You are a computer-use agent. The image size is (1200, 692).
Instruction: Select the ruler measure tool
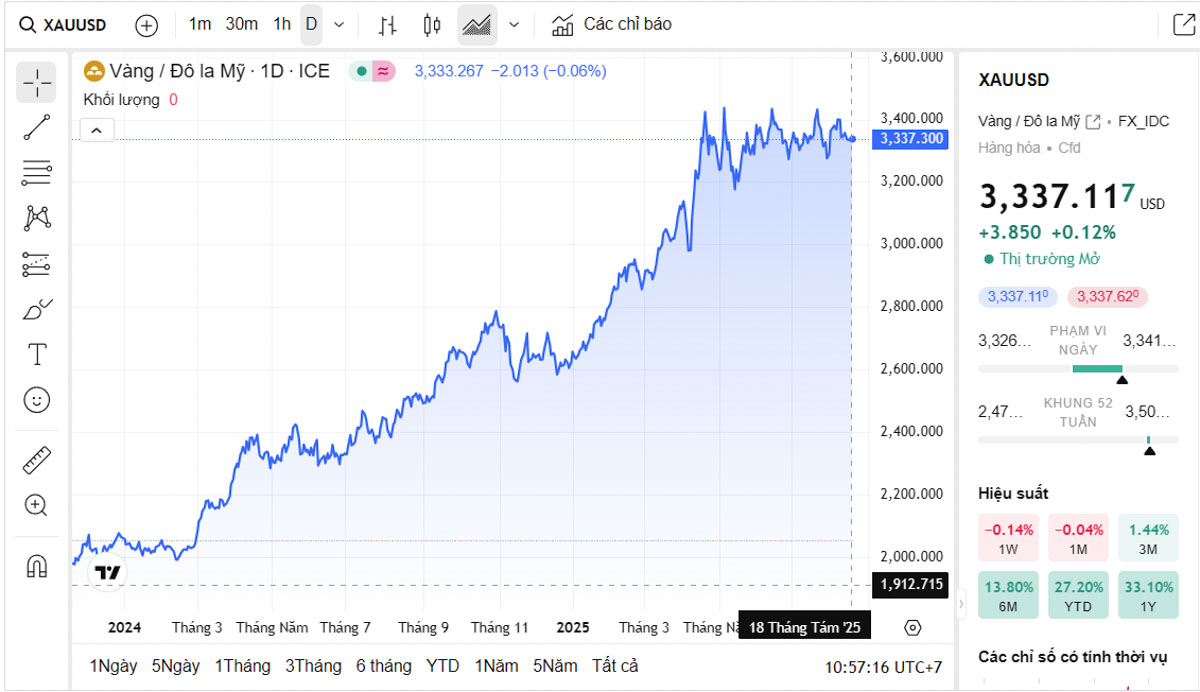36,460
